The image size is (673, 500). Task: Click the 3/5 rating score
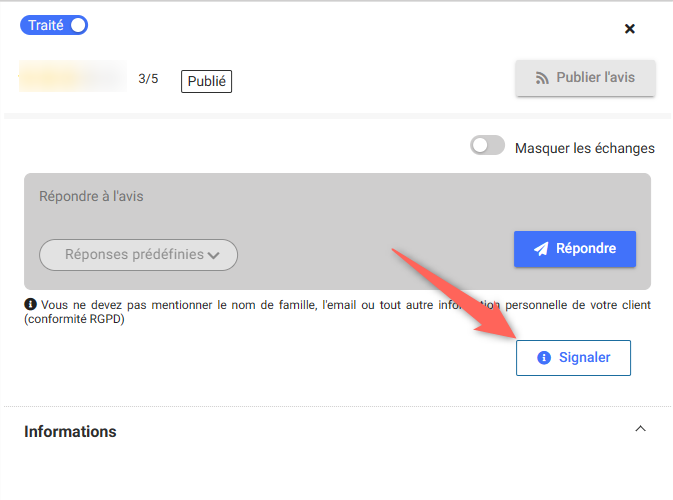[148, 79]
